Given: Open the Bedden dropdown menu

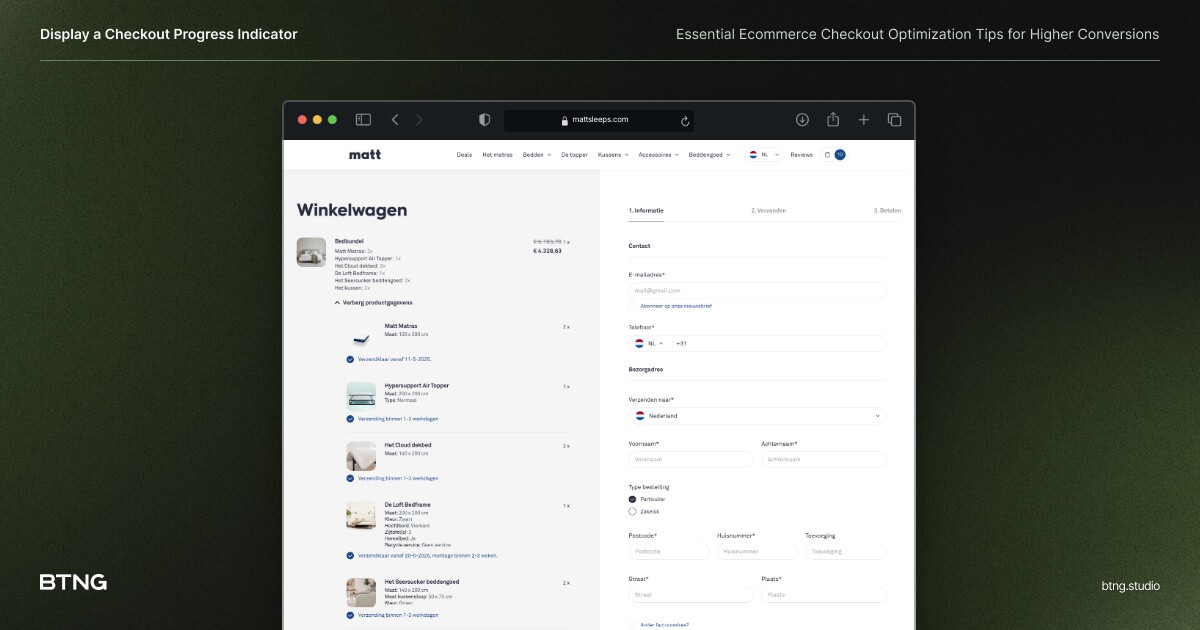Looking at the screenshot, I should coord(537,155).
